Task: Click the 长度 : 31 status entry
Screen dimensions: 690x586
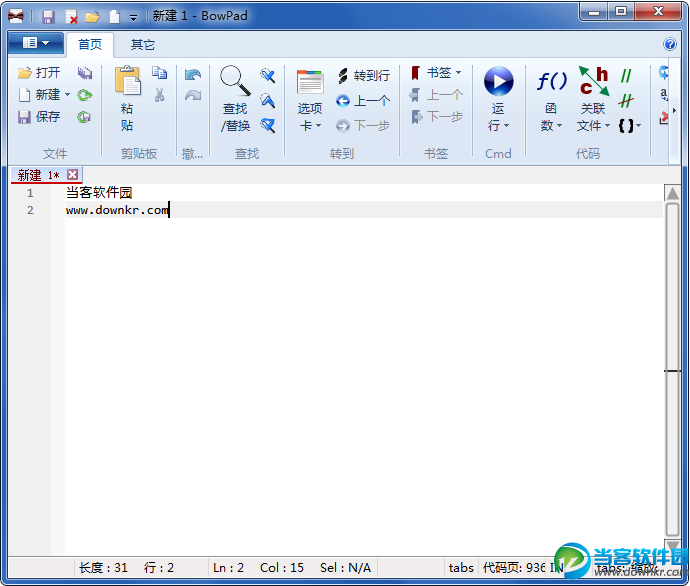Action: 103,568
